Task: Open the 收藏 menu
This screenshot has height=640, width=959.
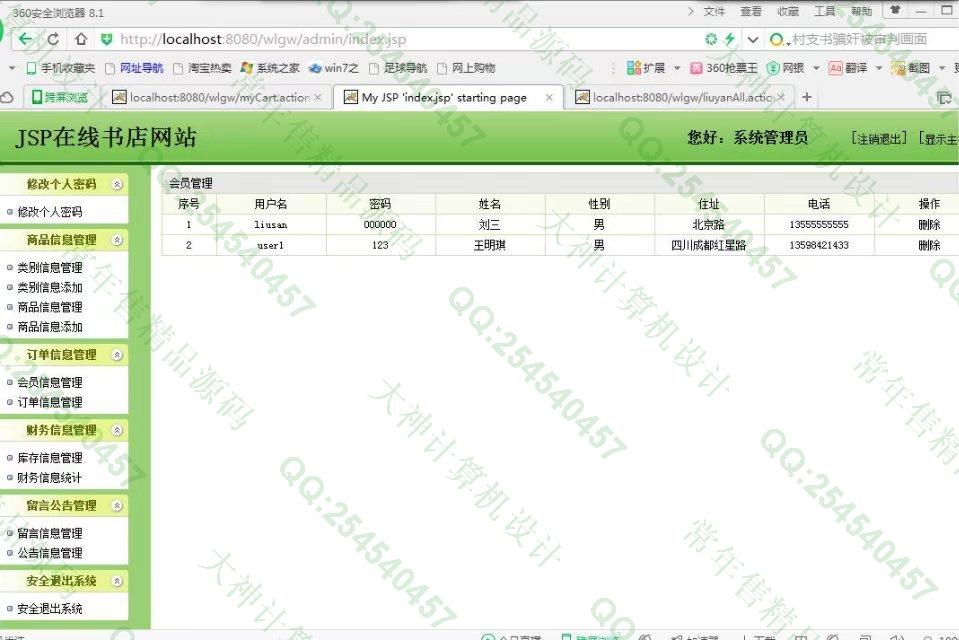Action: pos(788,11)
